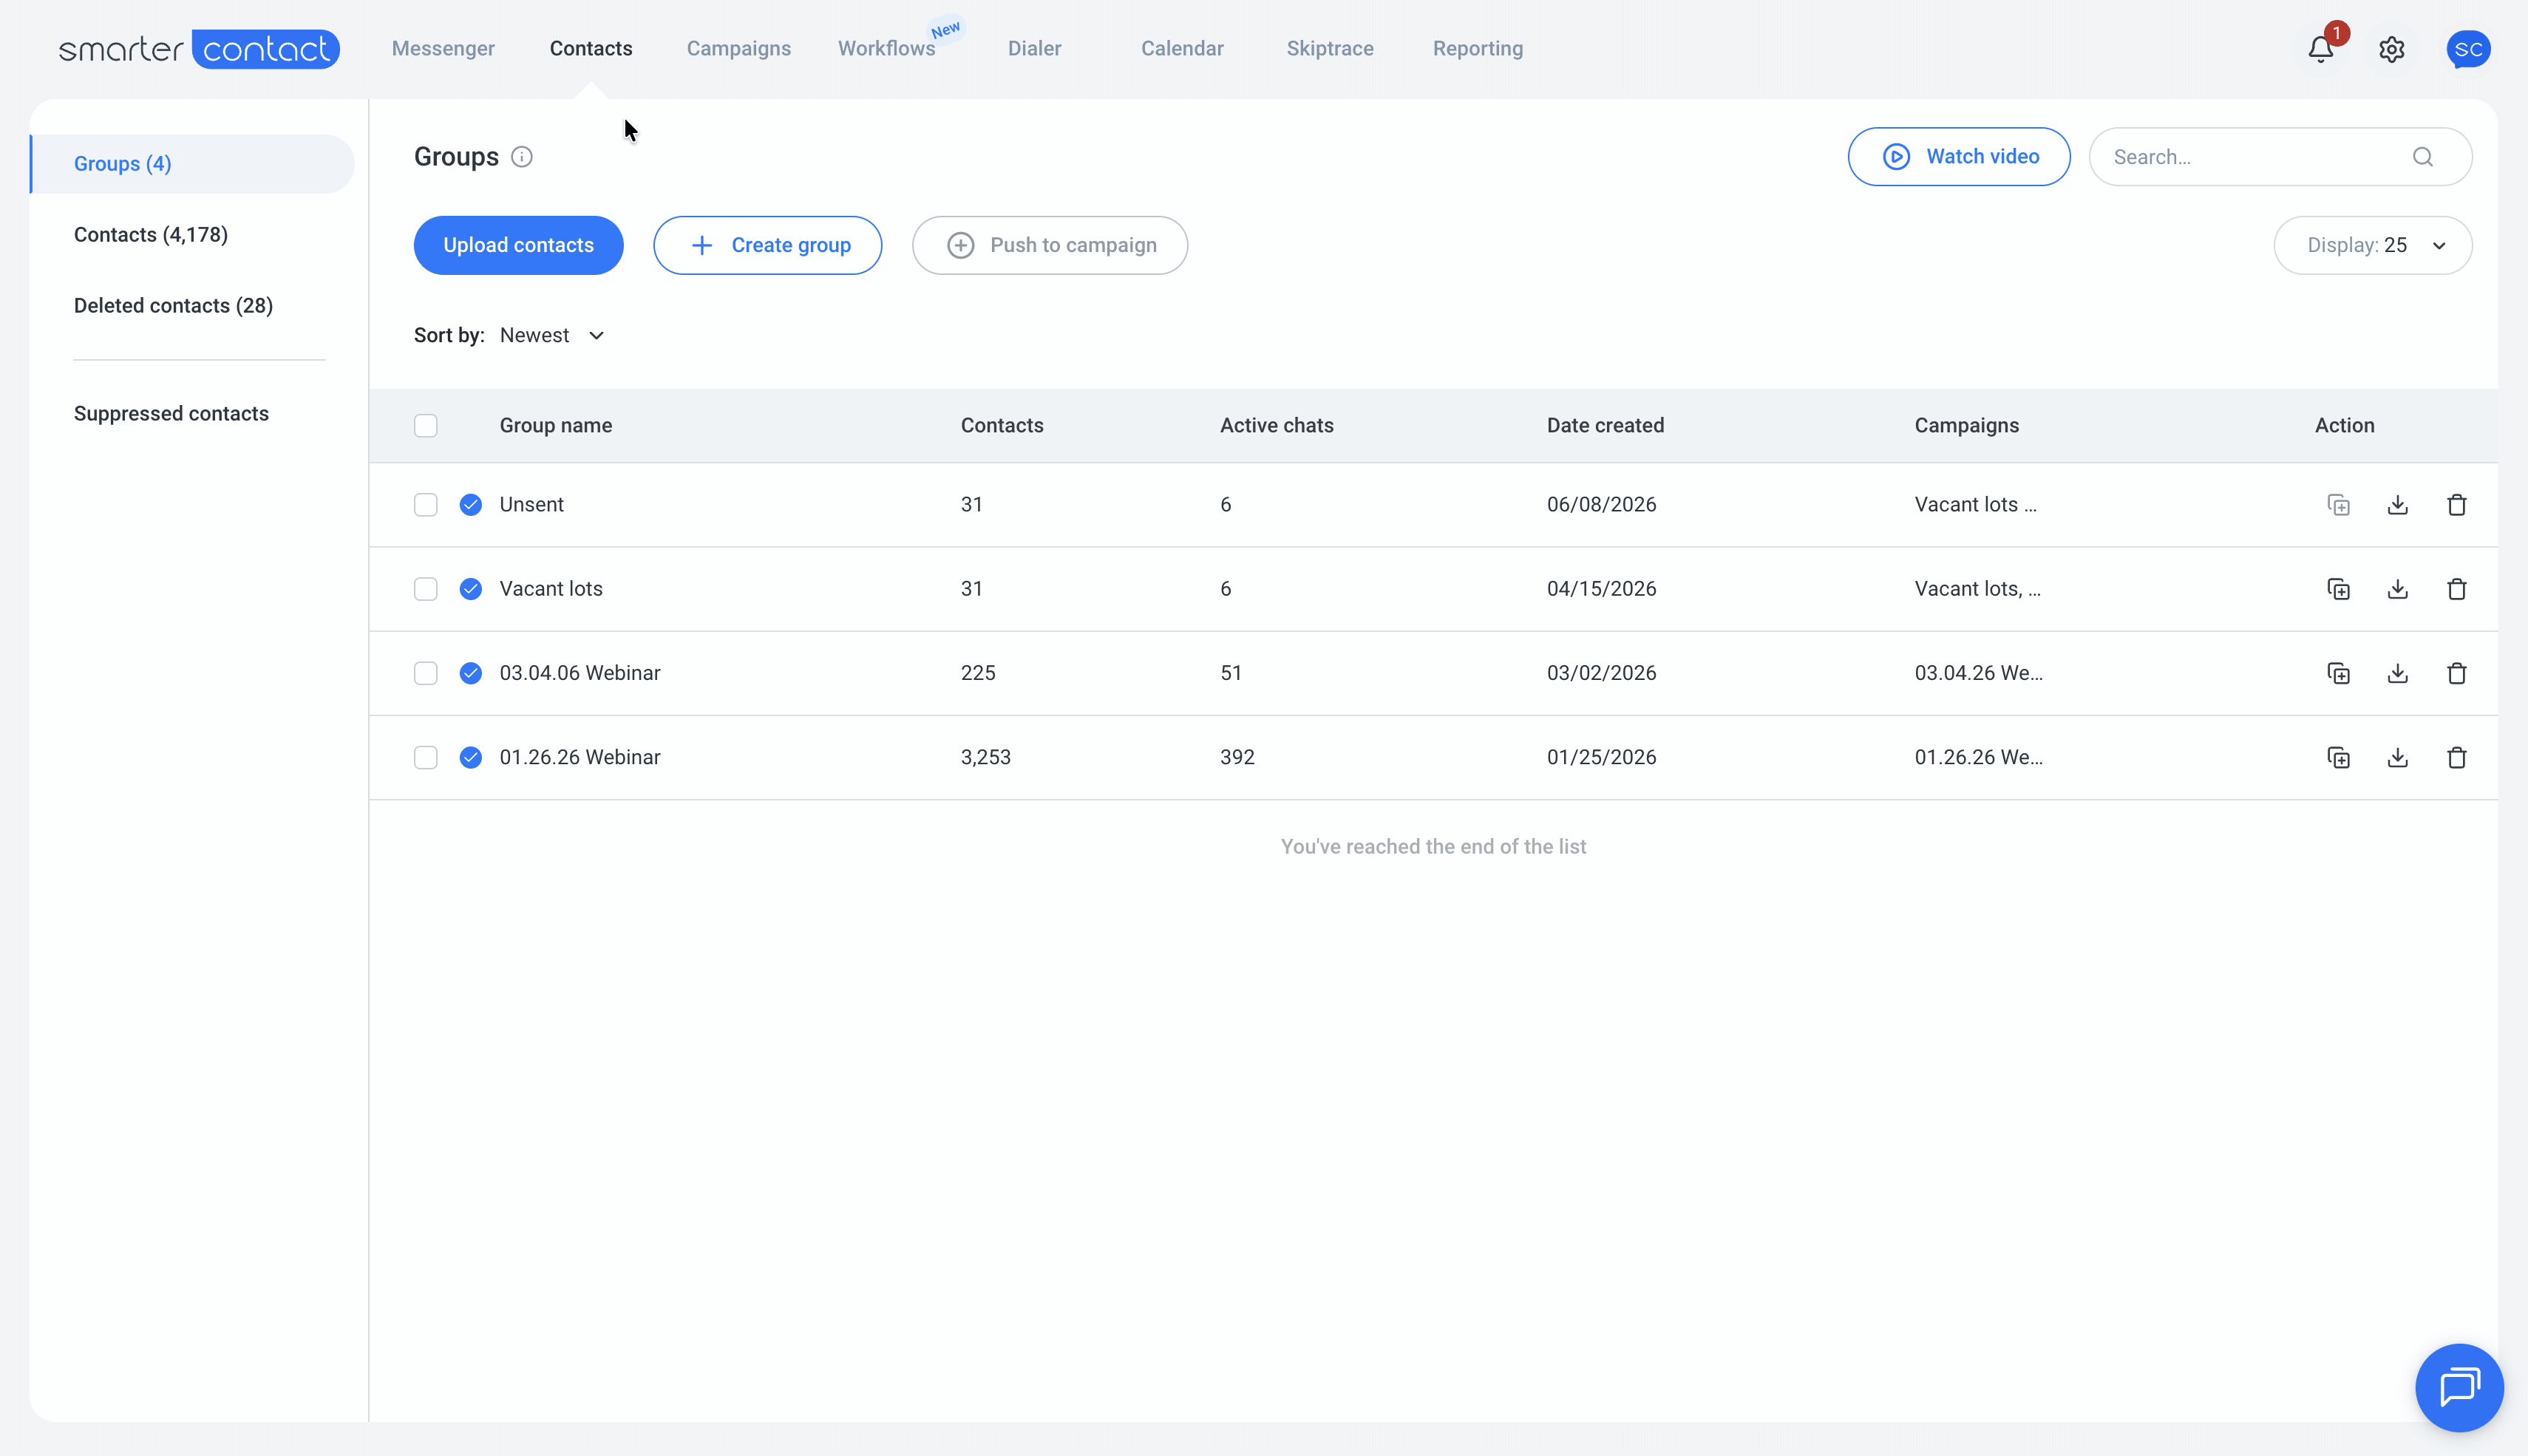Screen dimensions: 2528x1456
Task: Open the settings gear
Action: pyautogui.click(x=2391, y=49)
